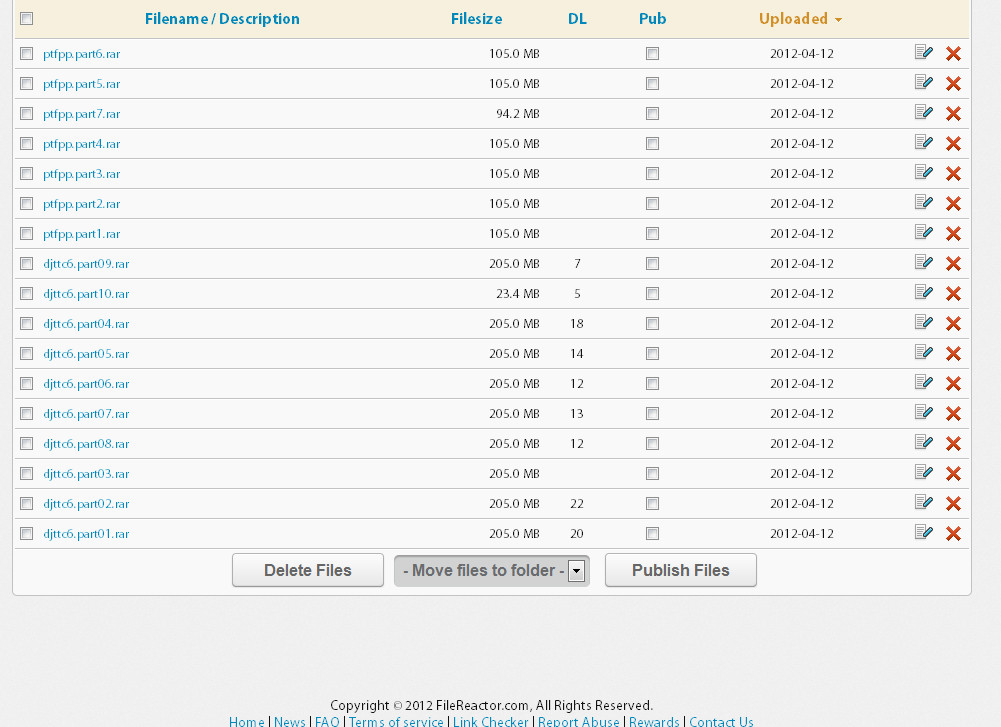Edit the ptfpp.part2.rar file entry
Viewport: 1001px width, 727px height.
(924, 202)
